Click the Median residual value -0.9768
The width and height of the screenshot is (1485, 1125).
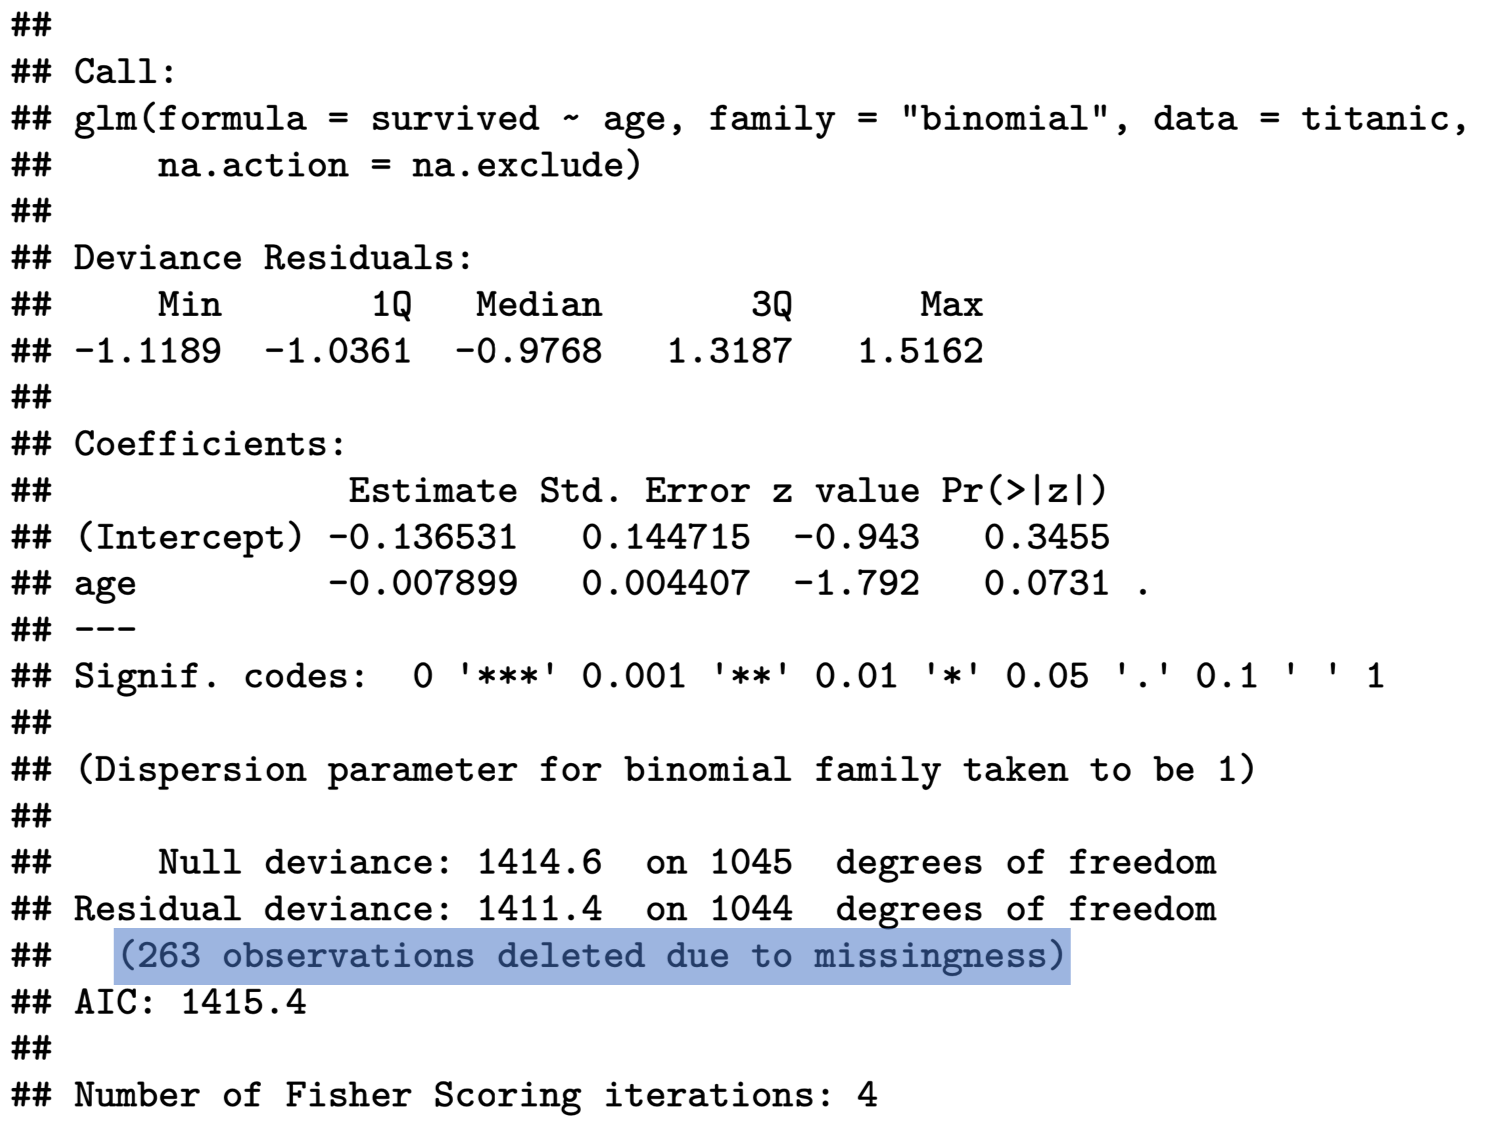click(528, 351)
